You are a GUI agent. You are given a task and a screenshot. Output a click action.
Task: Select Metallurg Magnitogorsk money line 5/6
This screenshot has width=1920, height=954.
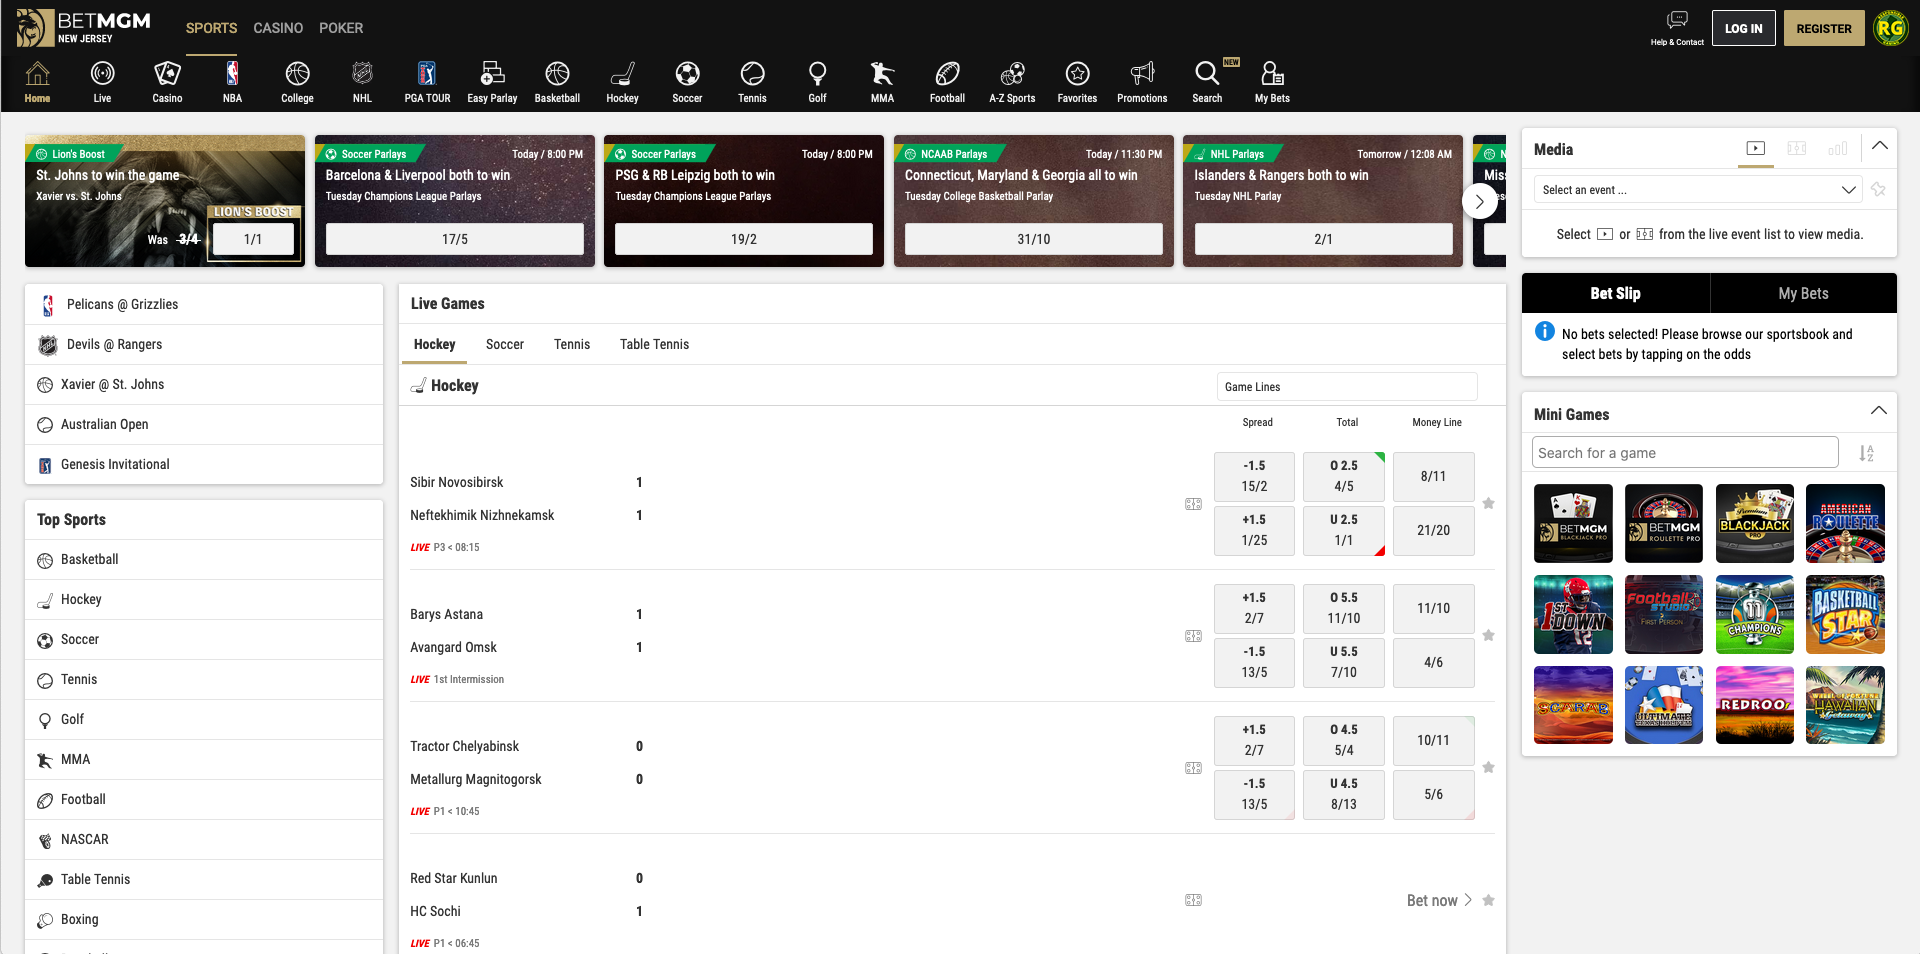(1433, 795)
